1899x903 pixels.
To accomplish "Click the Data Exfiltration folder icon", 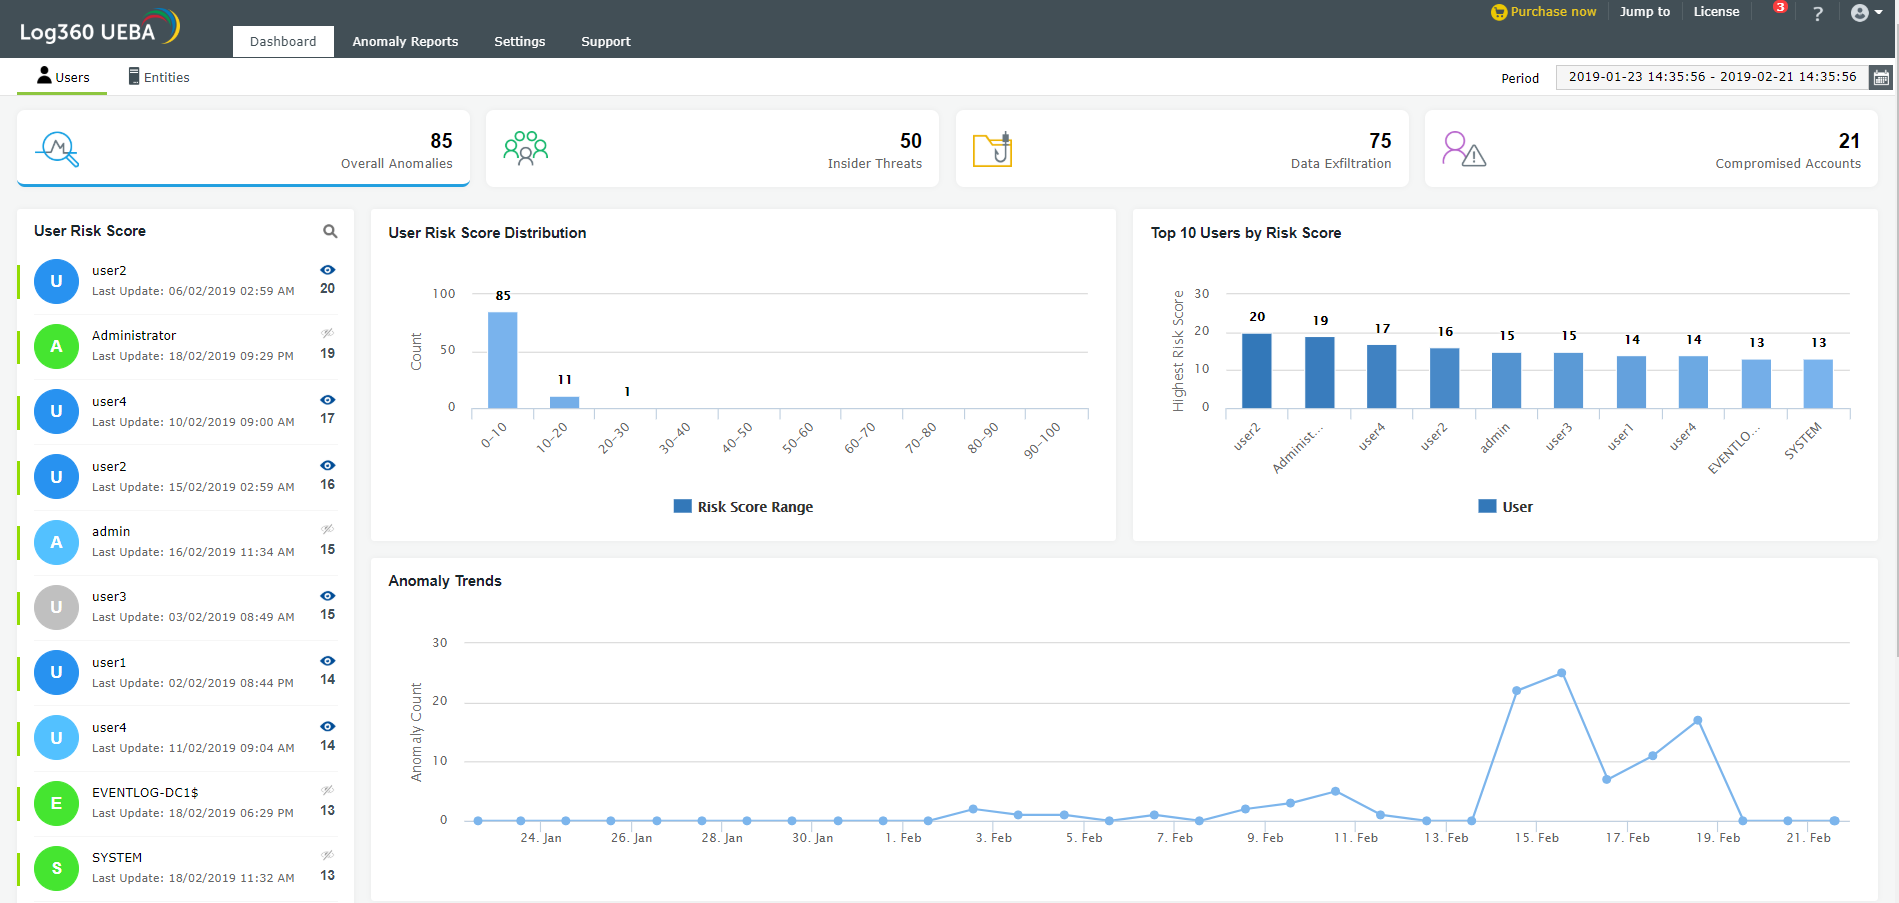I will (993, 149).
